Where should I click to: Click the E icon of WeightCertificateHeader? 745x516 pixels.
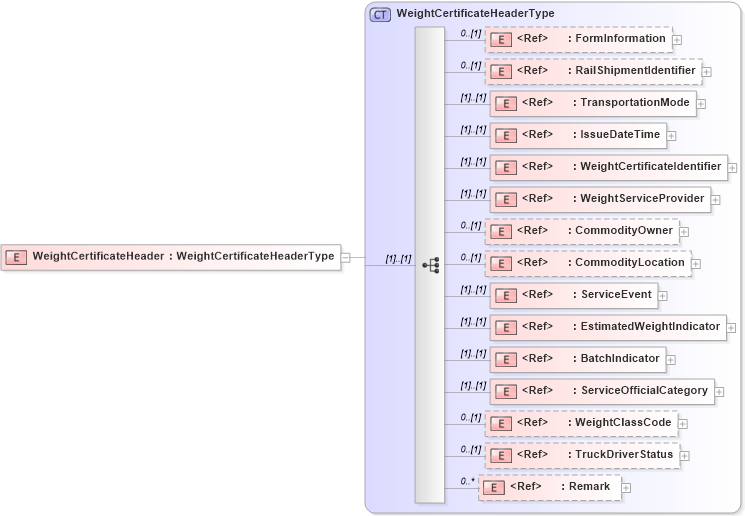(x=16, y=258)
